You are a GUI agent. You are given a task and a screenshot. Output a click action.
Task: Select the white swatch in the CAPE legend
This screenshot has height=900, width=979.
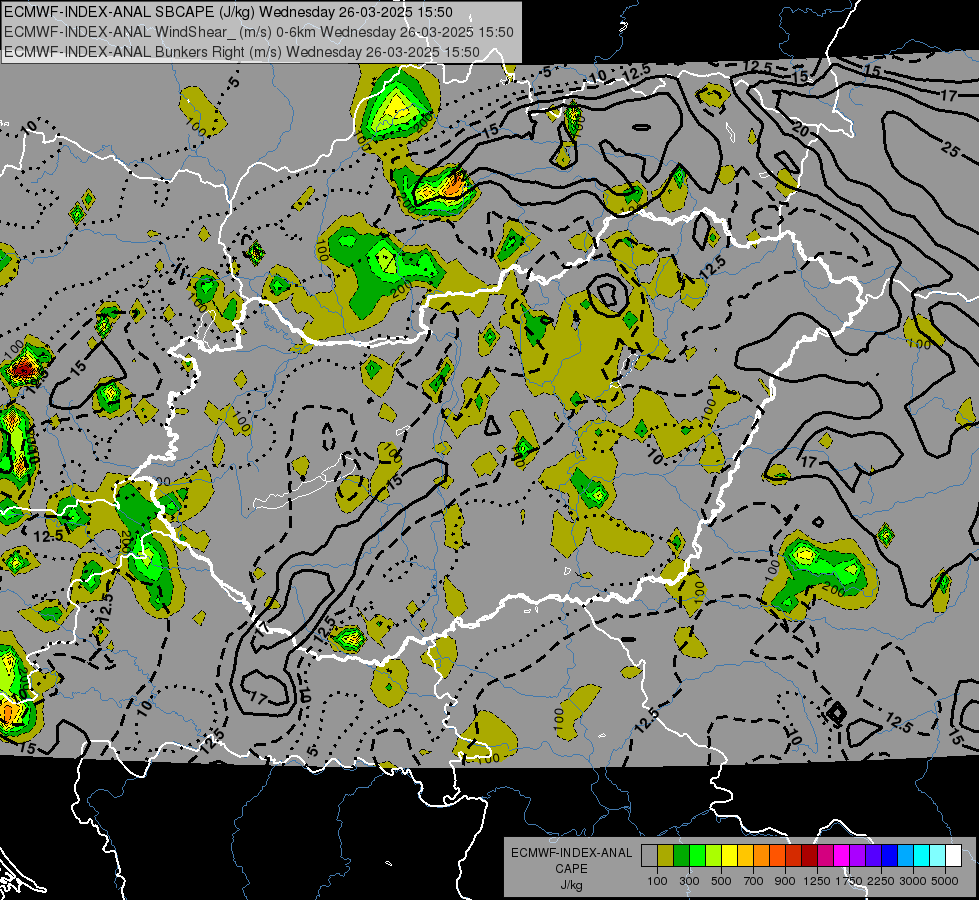(954, 855)
